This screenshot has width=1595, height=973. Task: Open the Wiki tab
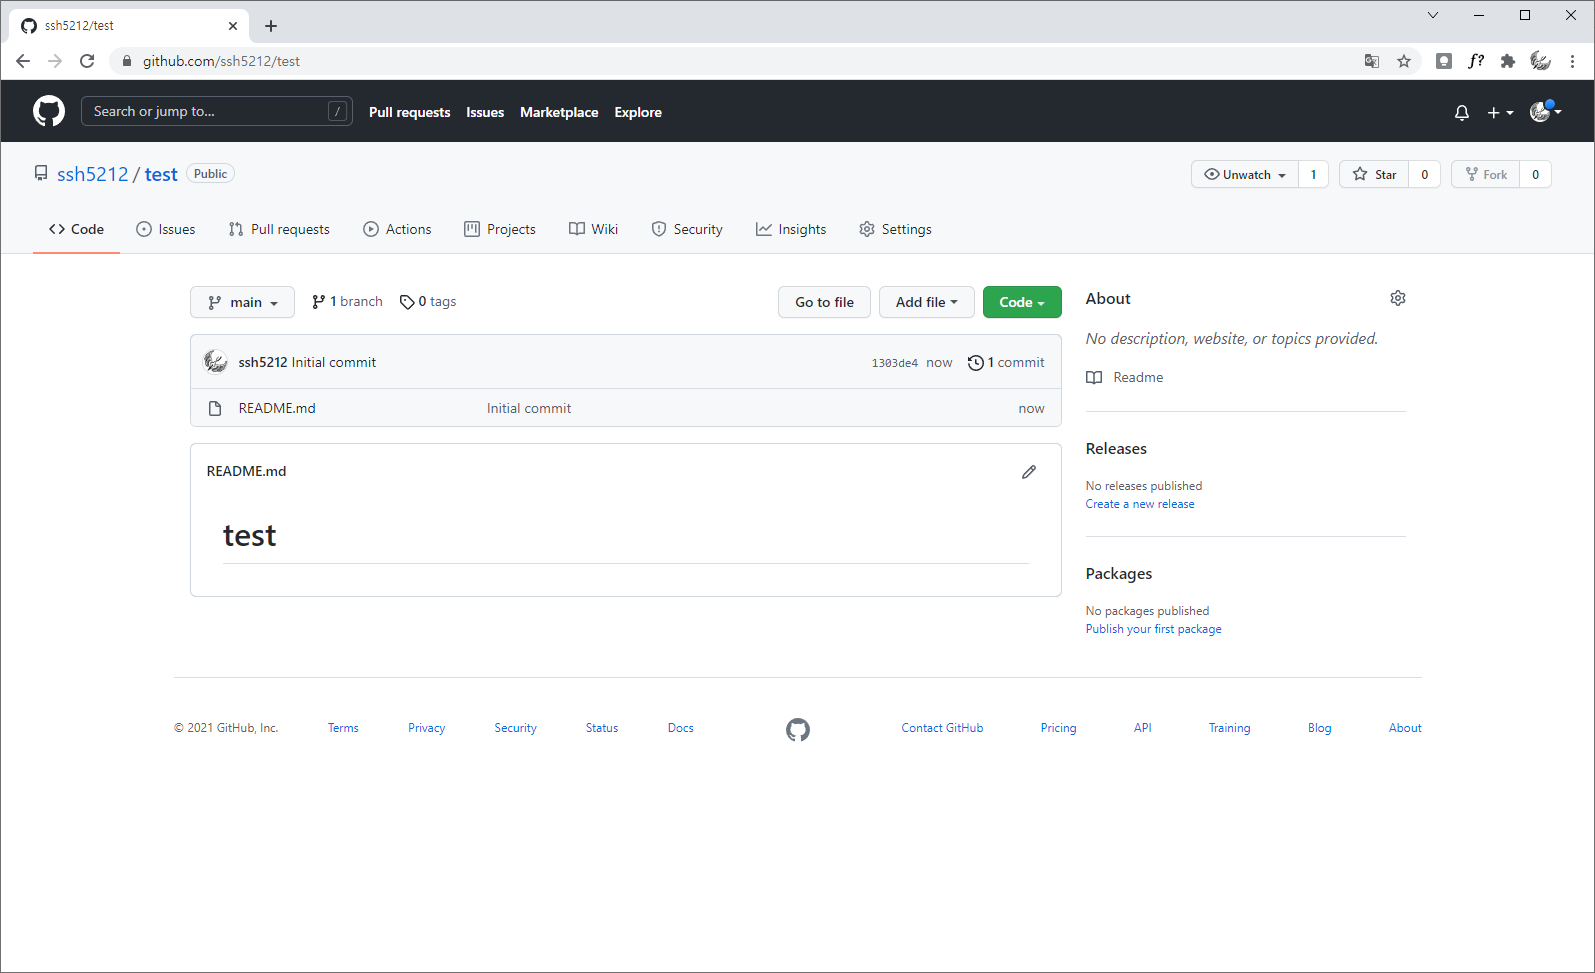click(594, 229)
